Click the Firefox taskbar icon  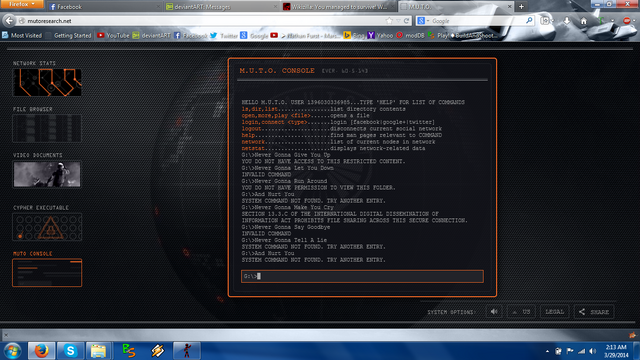(41, 351)
